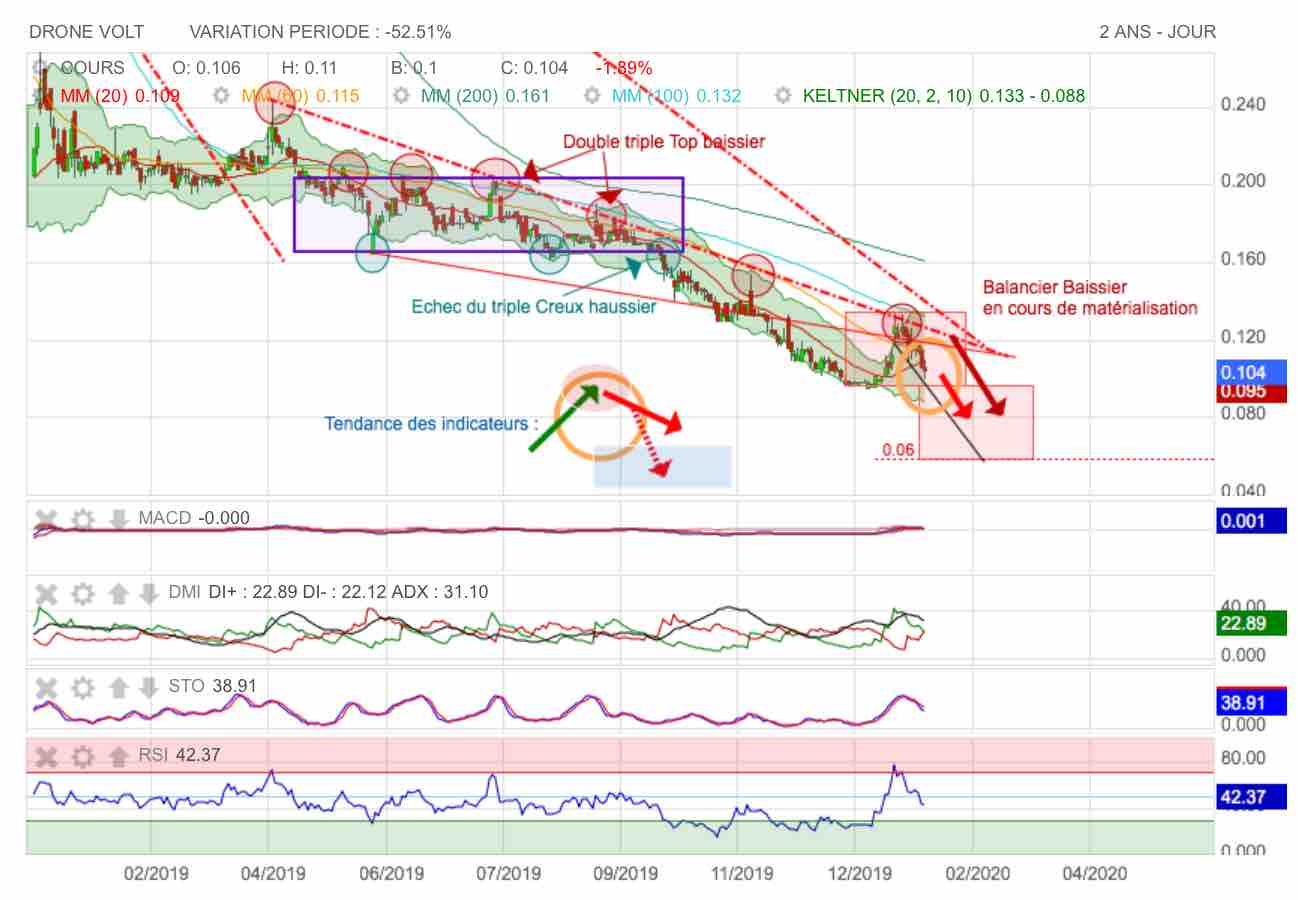The width and height of the screenshot is (1298, 900).
Task: Move the STO panel down
Action: click(x=149, y=687)
